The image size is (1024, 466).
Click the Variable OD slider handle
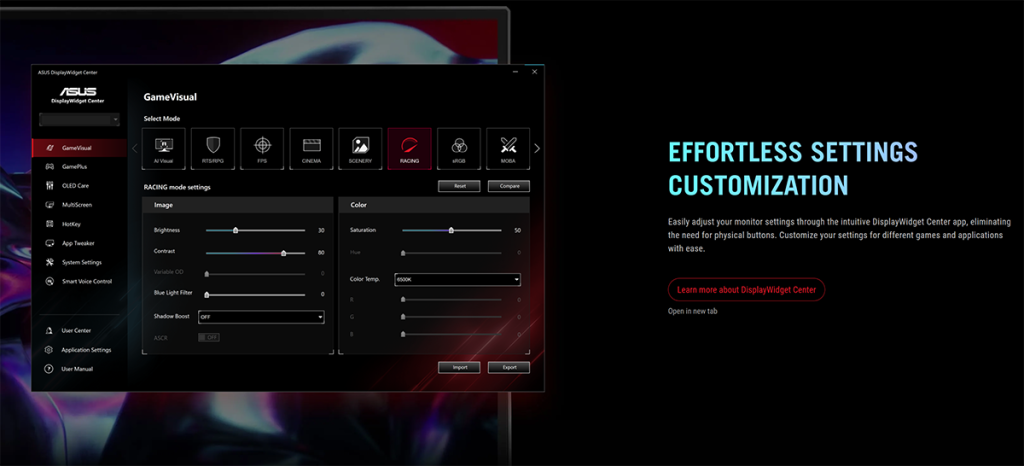click(207, 274)
